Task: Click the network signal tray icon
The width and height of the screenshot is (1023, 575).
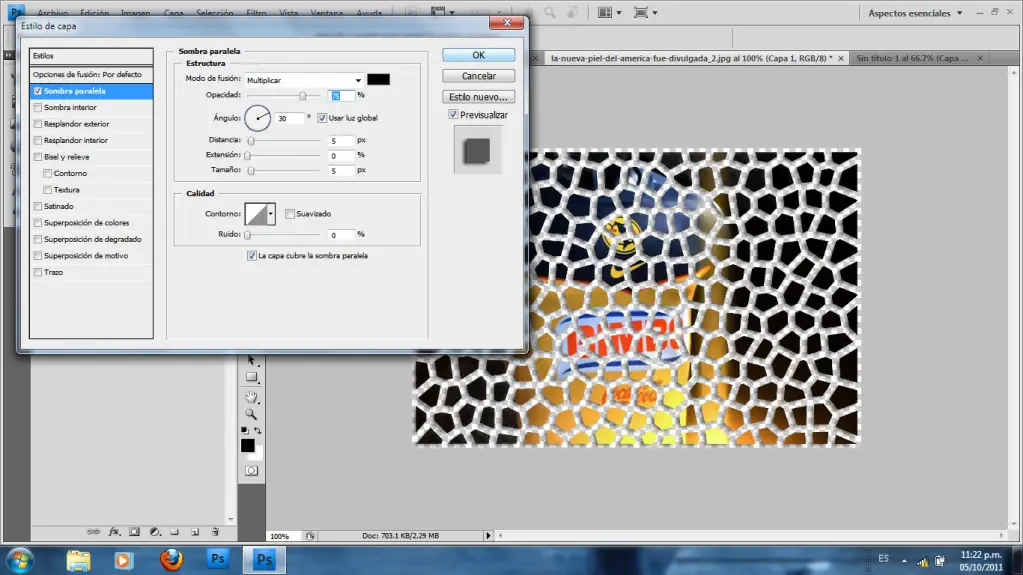Action: (x=923, y=561)
